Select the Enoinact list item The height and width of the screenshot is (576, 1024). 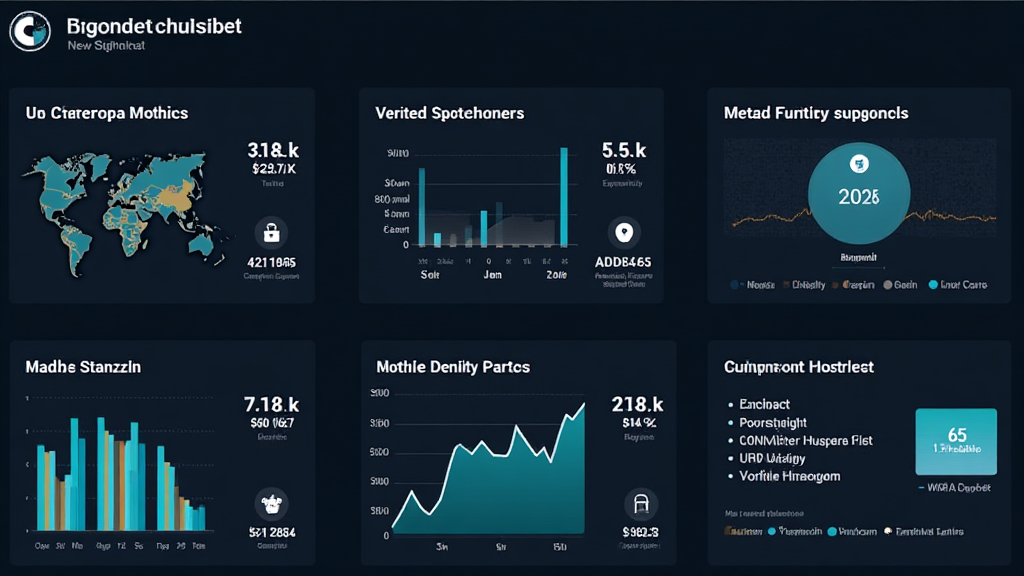point(764,404)
